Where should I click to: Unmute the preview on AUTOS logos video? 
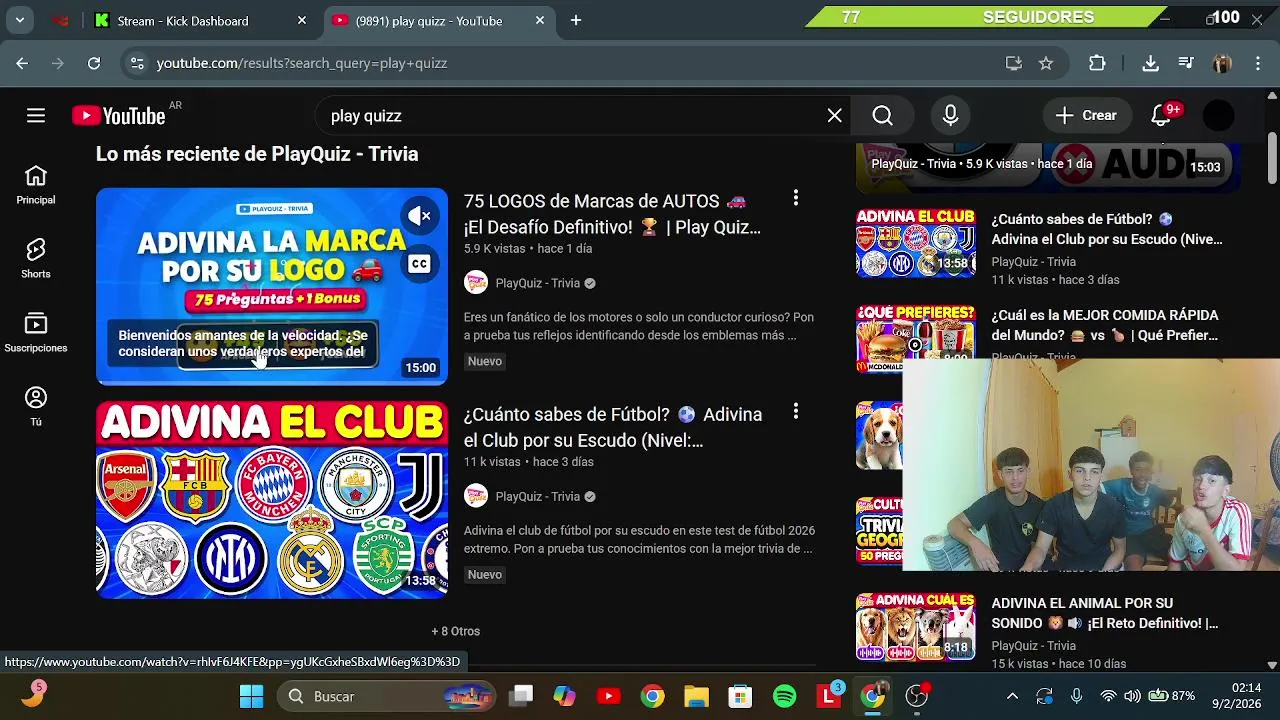[419, 216]
